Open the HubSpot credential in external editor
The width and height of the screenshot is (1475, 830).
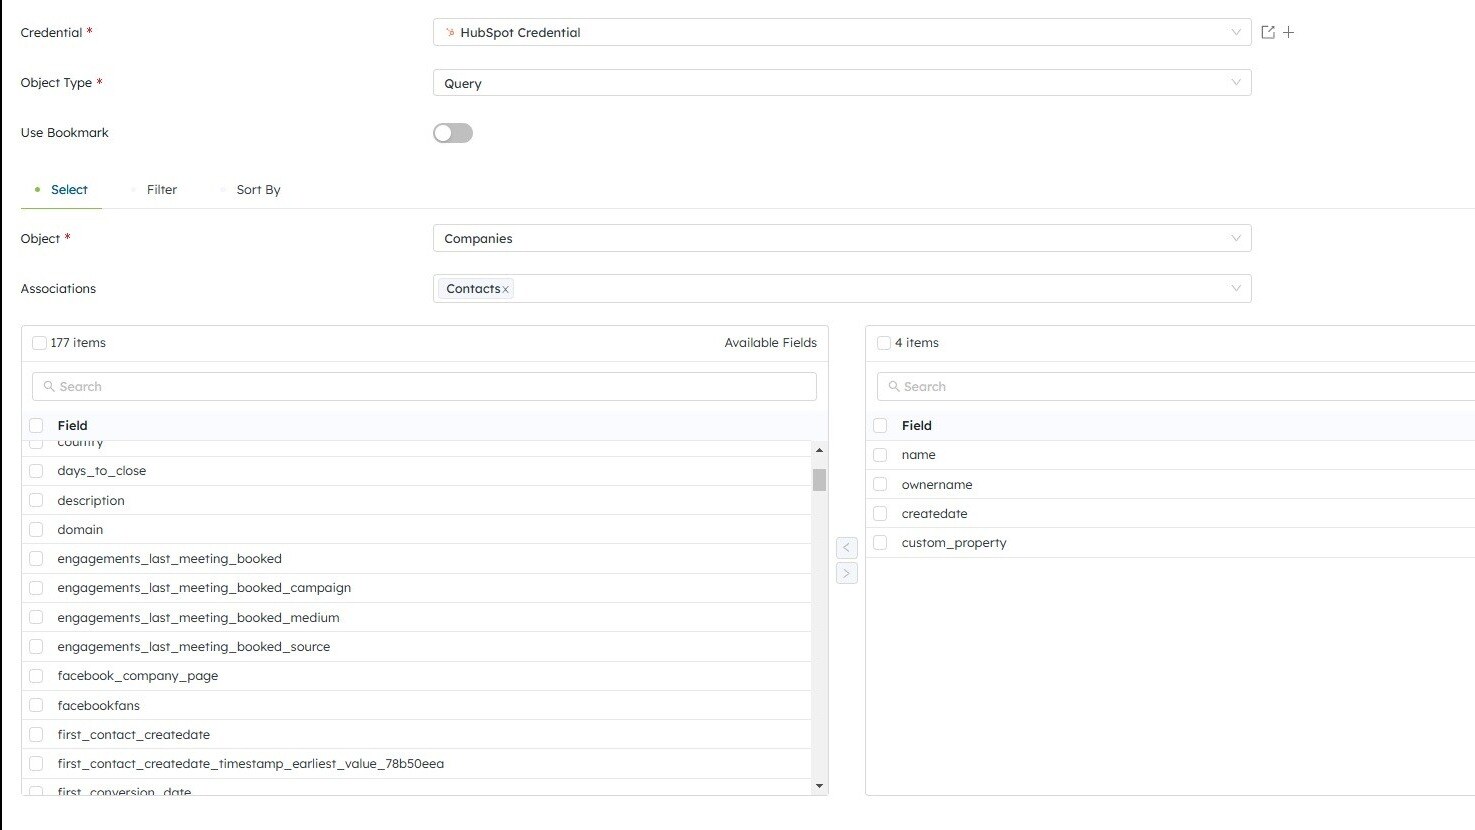(1267, 32)
